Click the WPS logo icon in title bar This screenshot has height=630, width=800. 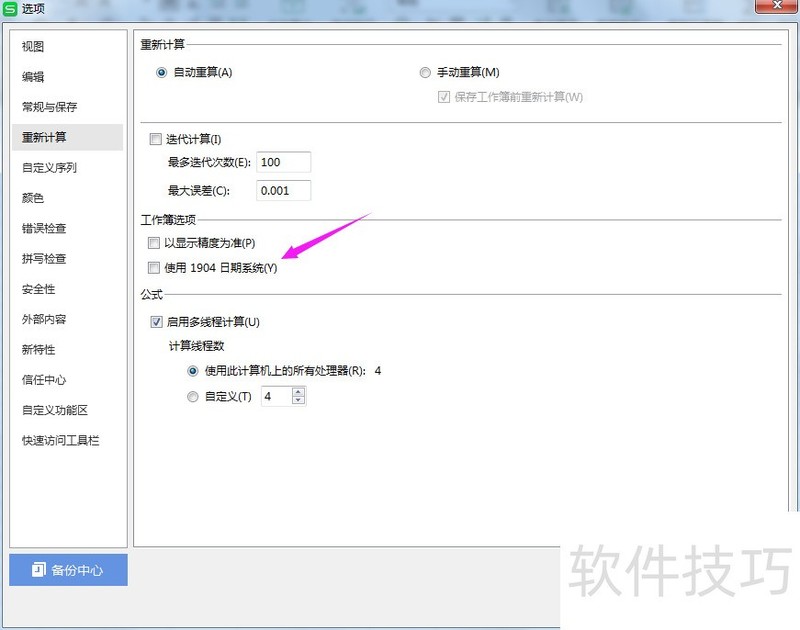12,8
